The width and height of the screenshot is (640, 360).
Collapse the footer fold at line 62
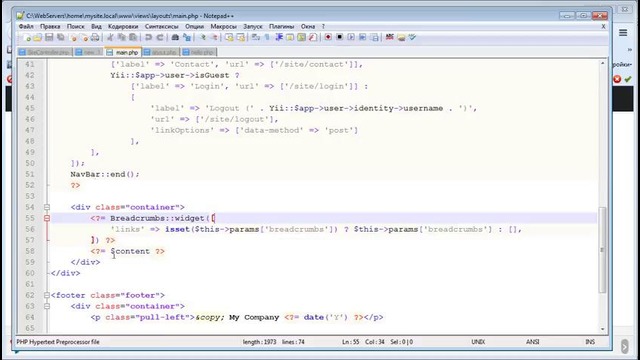click(x=47, y=295)
